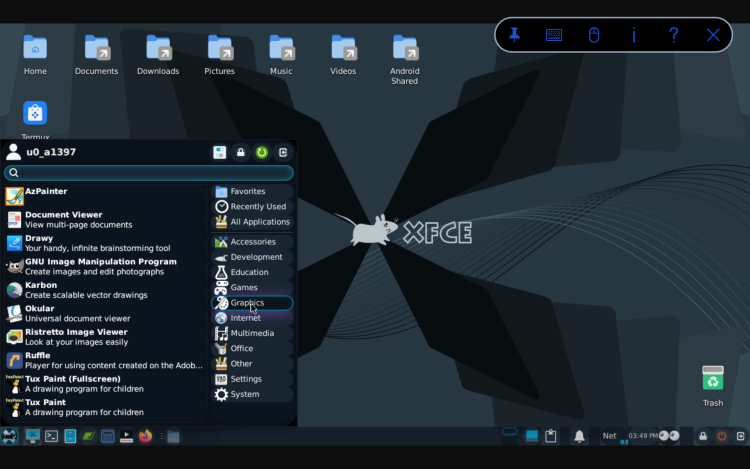Open the Pictures desktop shortcut
Viewport: 750px width, 469px height.
click(220, 55)
